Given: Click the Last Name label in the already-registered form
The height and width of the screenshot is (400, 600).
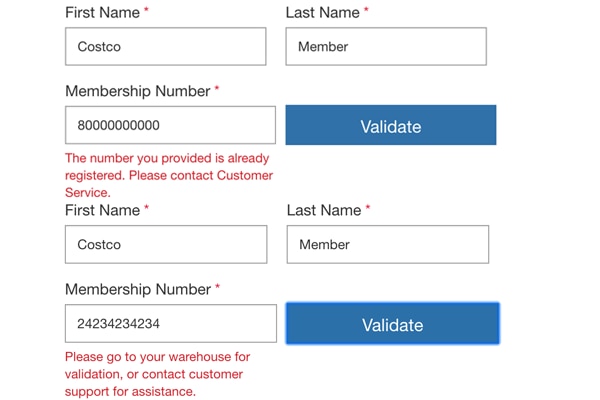Looking at the screenshot, I should click(x=322, y=12).
